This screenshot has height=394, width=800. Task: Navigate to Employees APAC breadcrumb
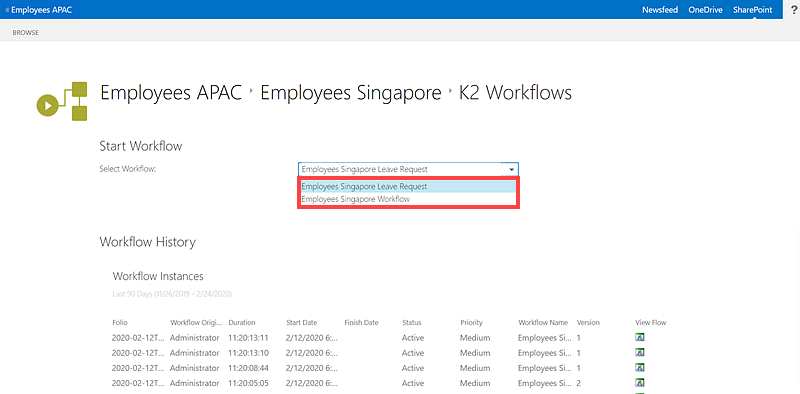(171, 93)
